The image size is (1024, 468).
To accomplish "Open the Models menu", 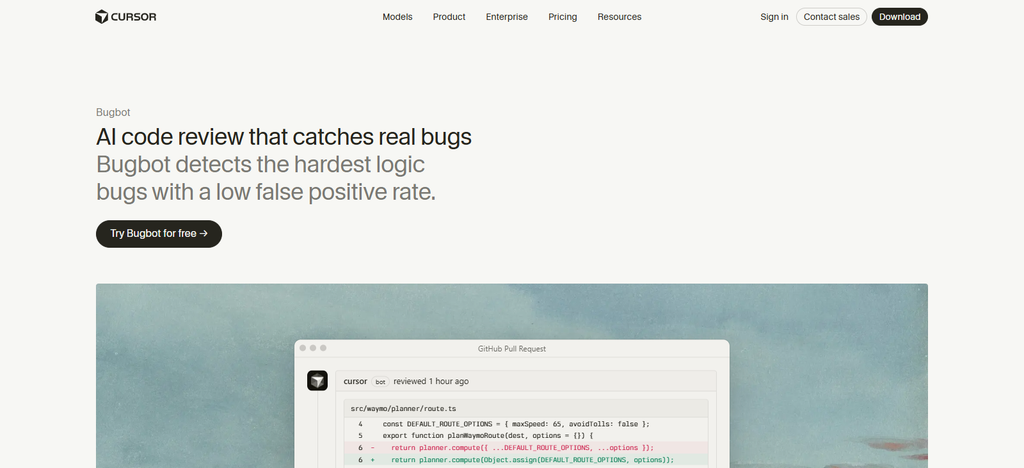I will coord(397,17).
